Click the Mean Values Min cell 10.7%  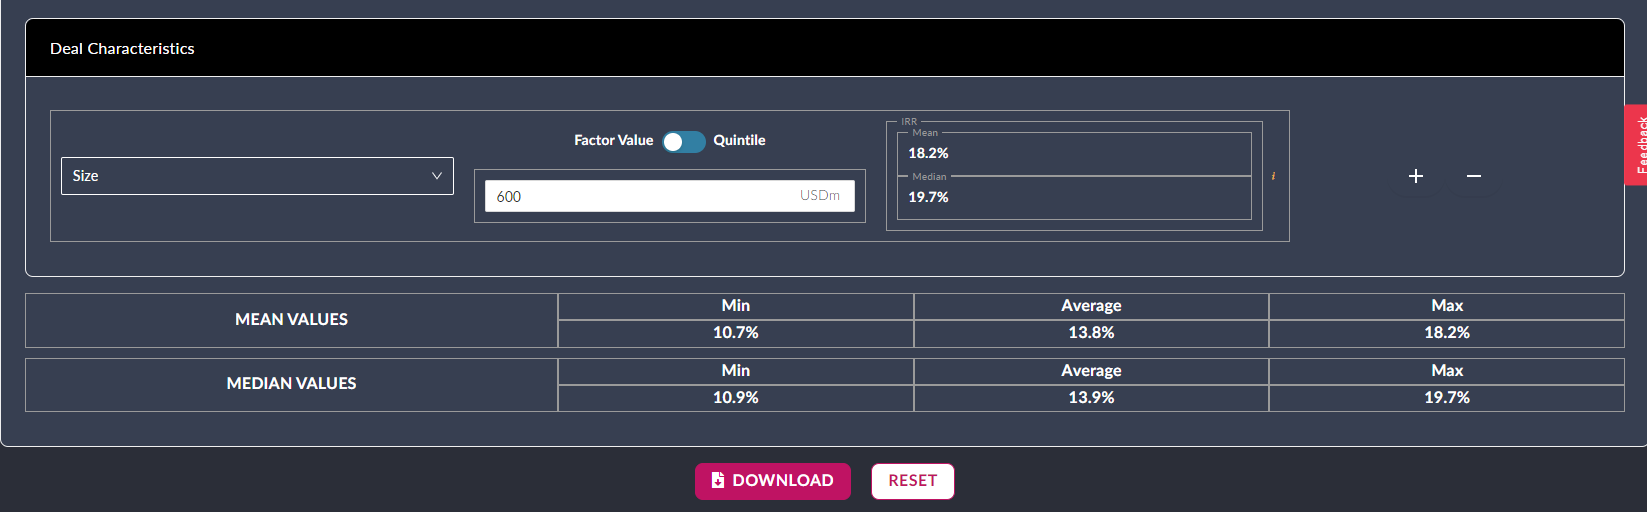click(x=735, y=333)
